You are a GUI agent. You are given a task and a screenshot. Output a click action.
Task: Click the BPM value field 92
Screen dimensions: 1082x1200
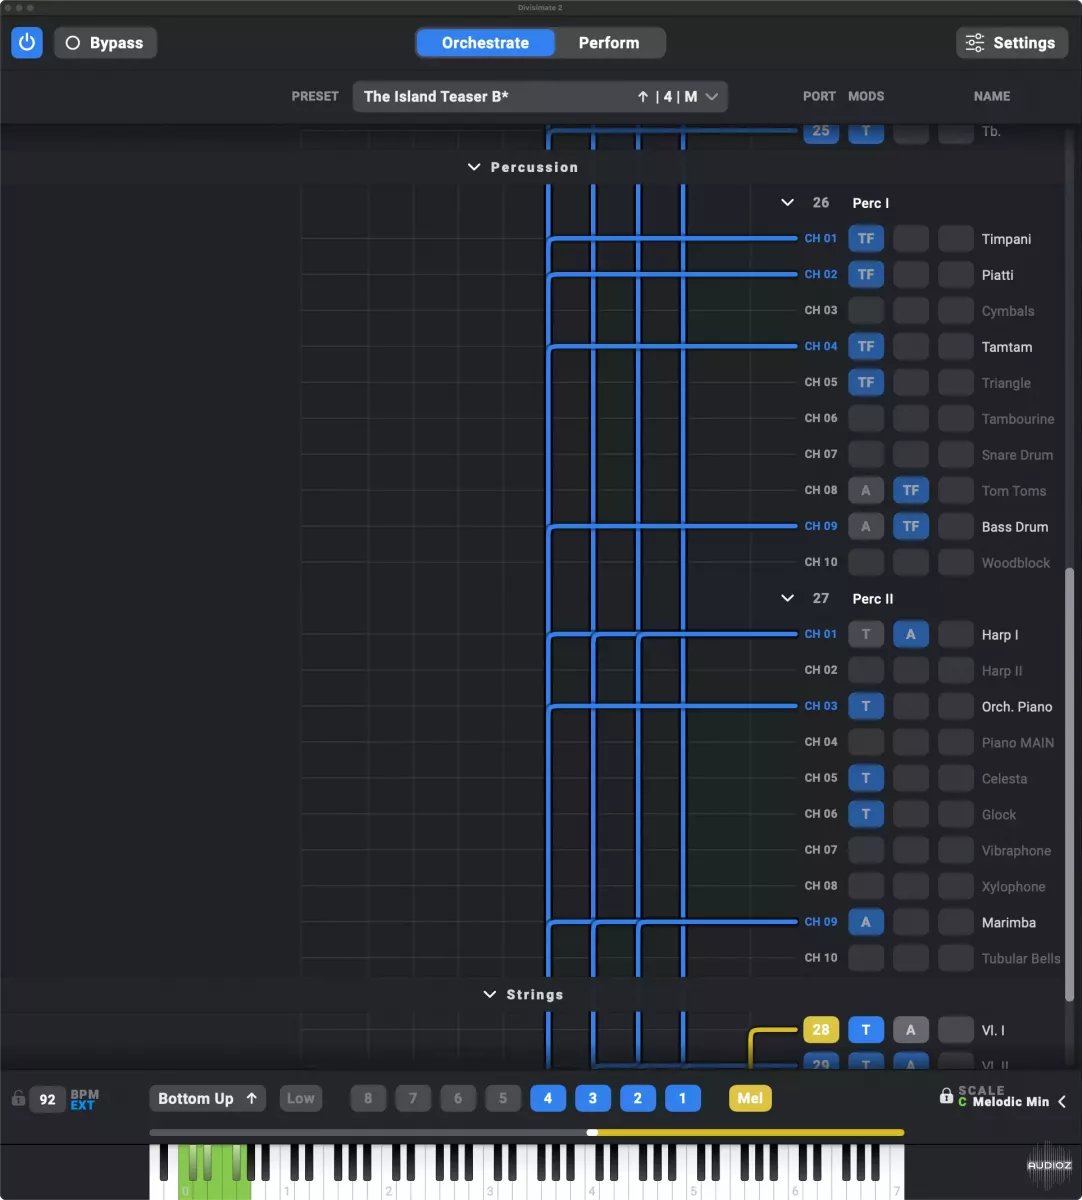47,1099
